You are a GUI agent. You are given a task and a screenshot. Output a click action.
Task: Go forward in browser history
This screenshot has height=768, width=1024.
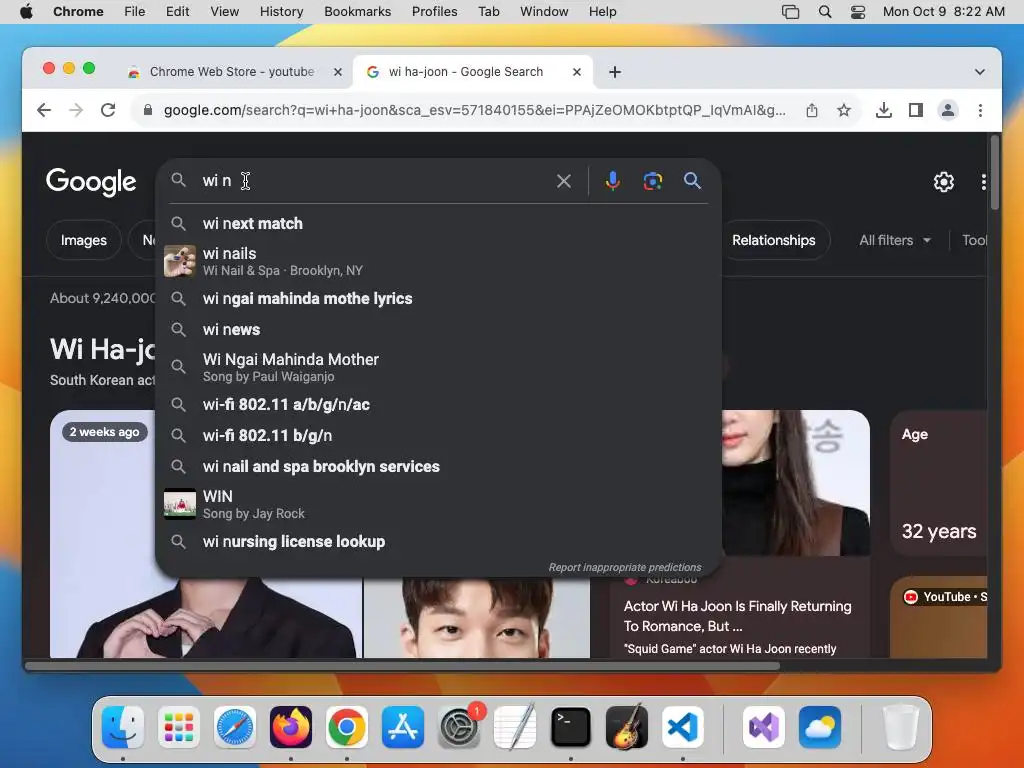[x=76, y=110]
